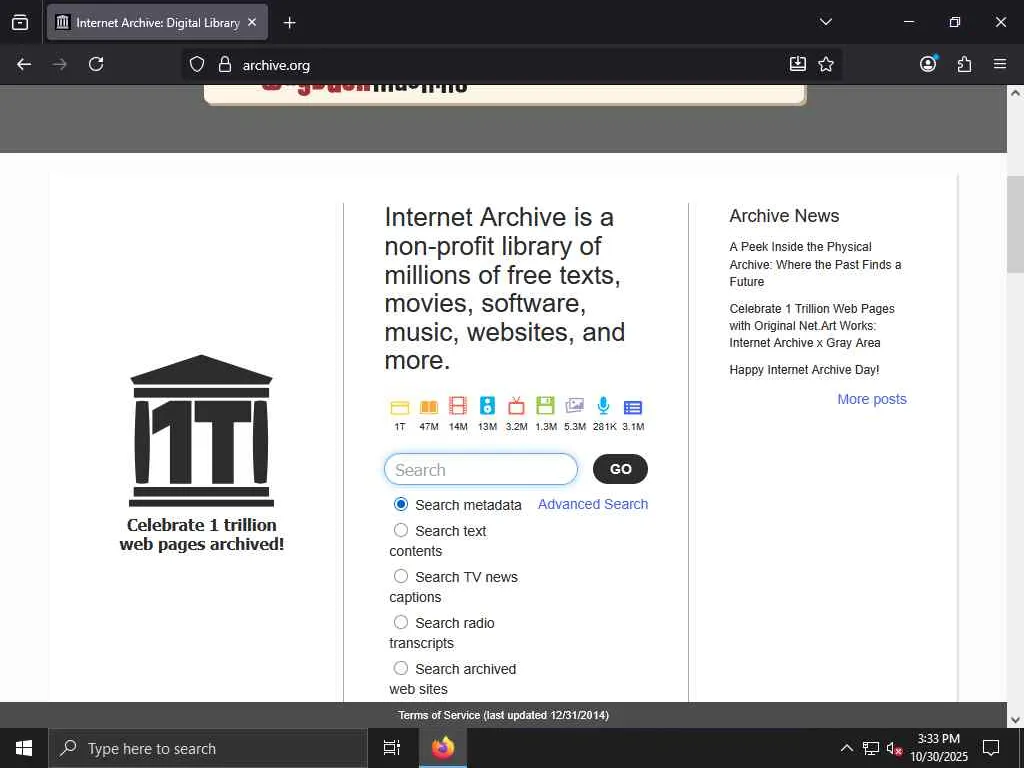
Task: Open the audio speaker icon labeled 13M
Action: point(487,406)
